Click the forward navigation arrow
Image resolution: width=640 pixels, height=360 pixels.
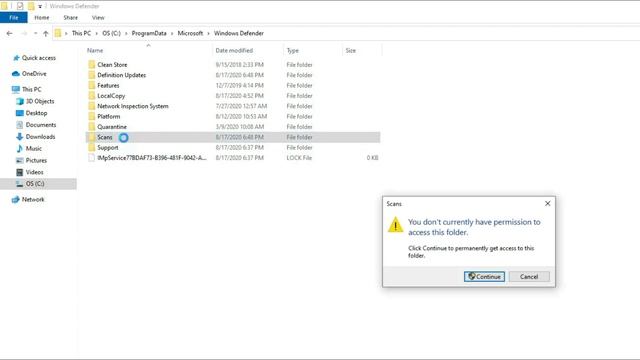(24, 33)
